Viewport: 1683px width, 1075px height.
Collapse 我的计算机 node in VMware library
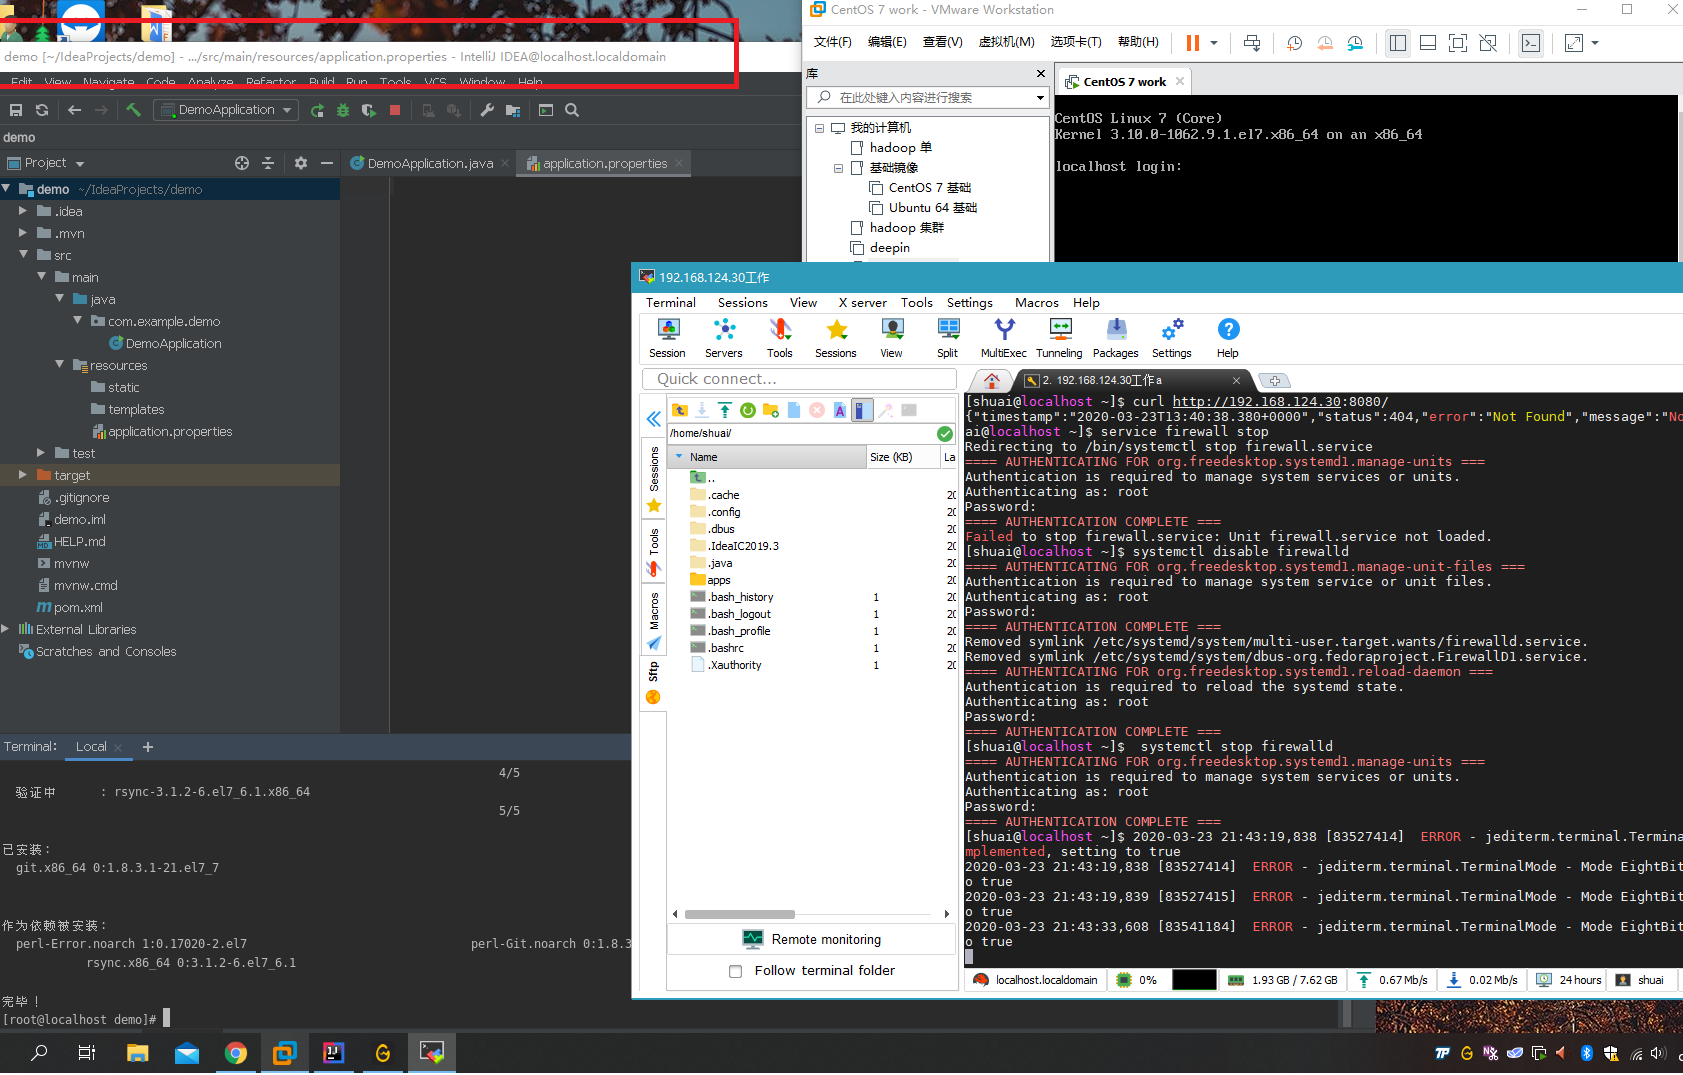coord(820,128)
